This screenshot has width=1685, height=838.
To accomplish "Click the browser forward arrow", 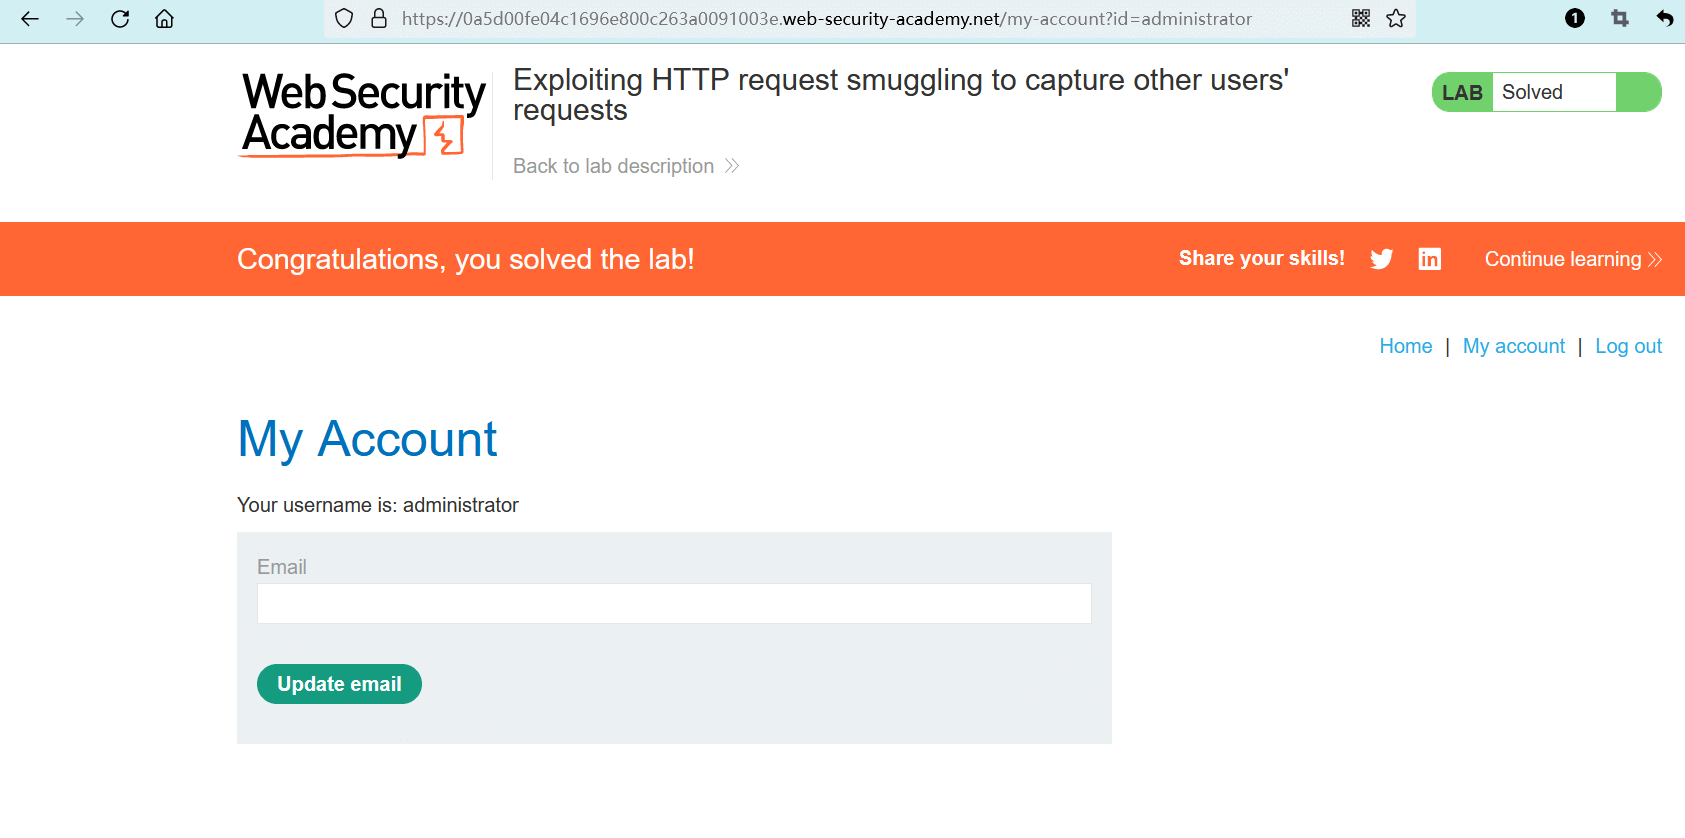I will point(75,19).
